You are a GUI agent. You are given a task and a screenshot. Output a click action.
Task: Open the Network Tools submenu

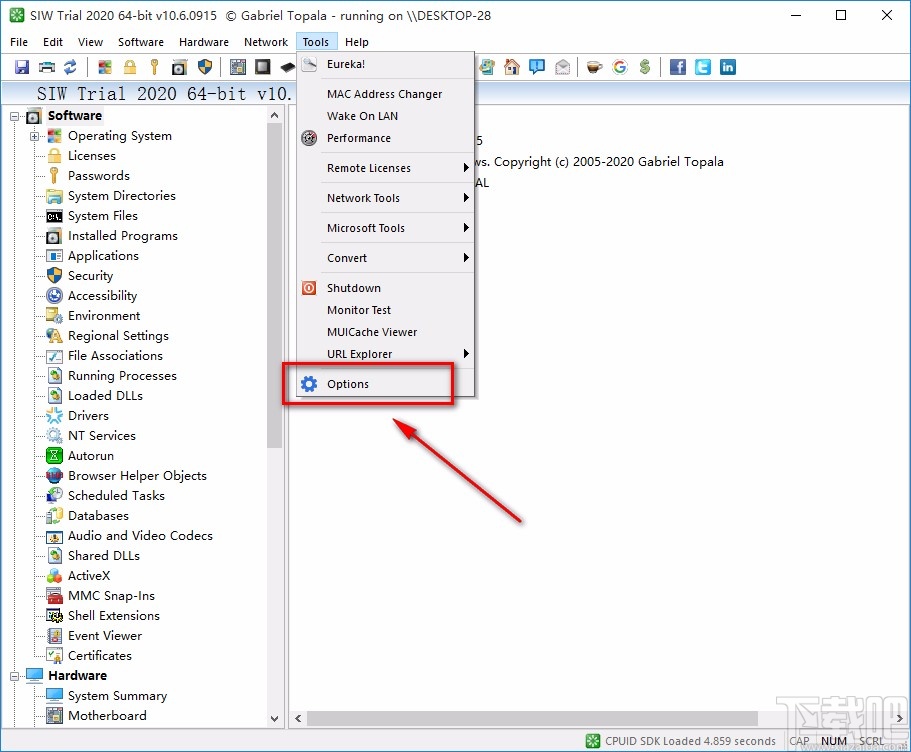coord(385,198)
